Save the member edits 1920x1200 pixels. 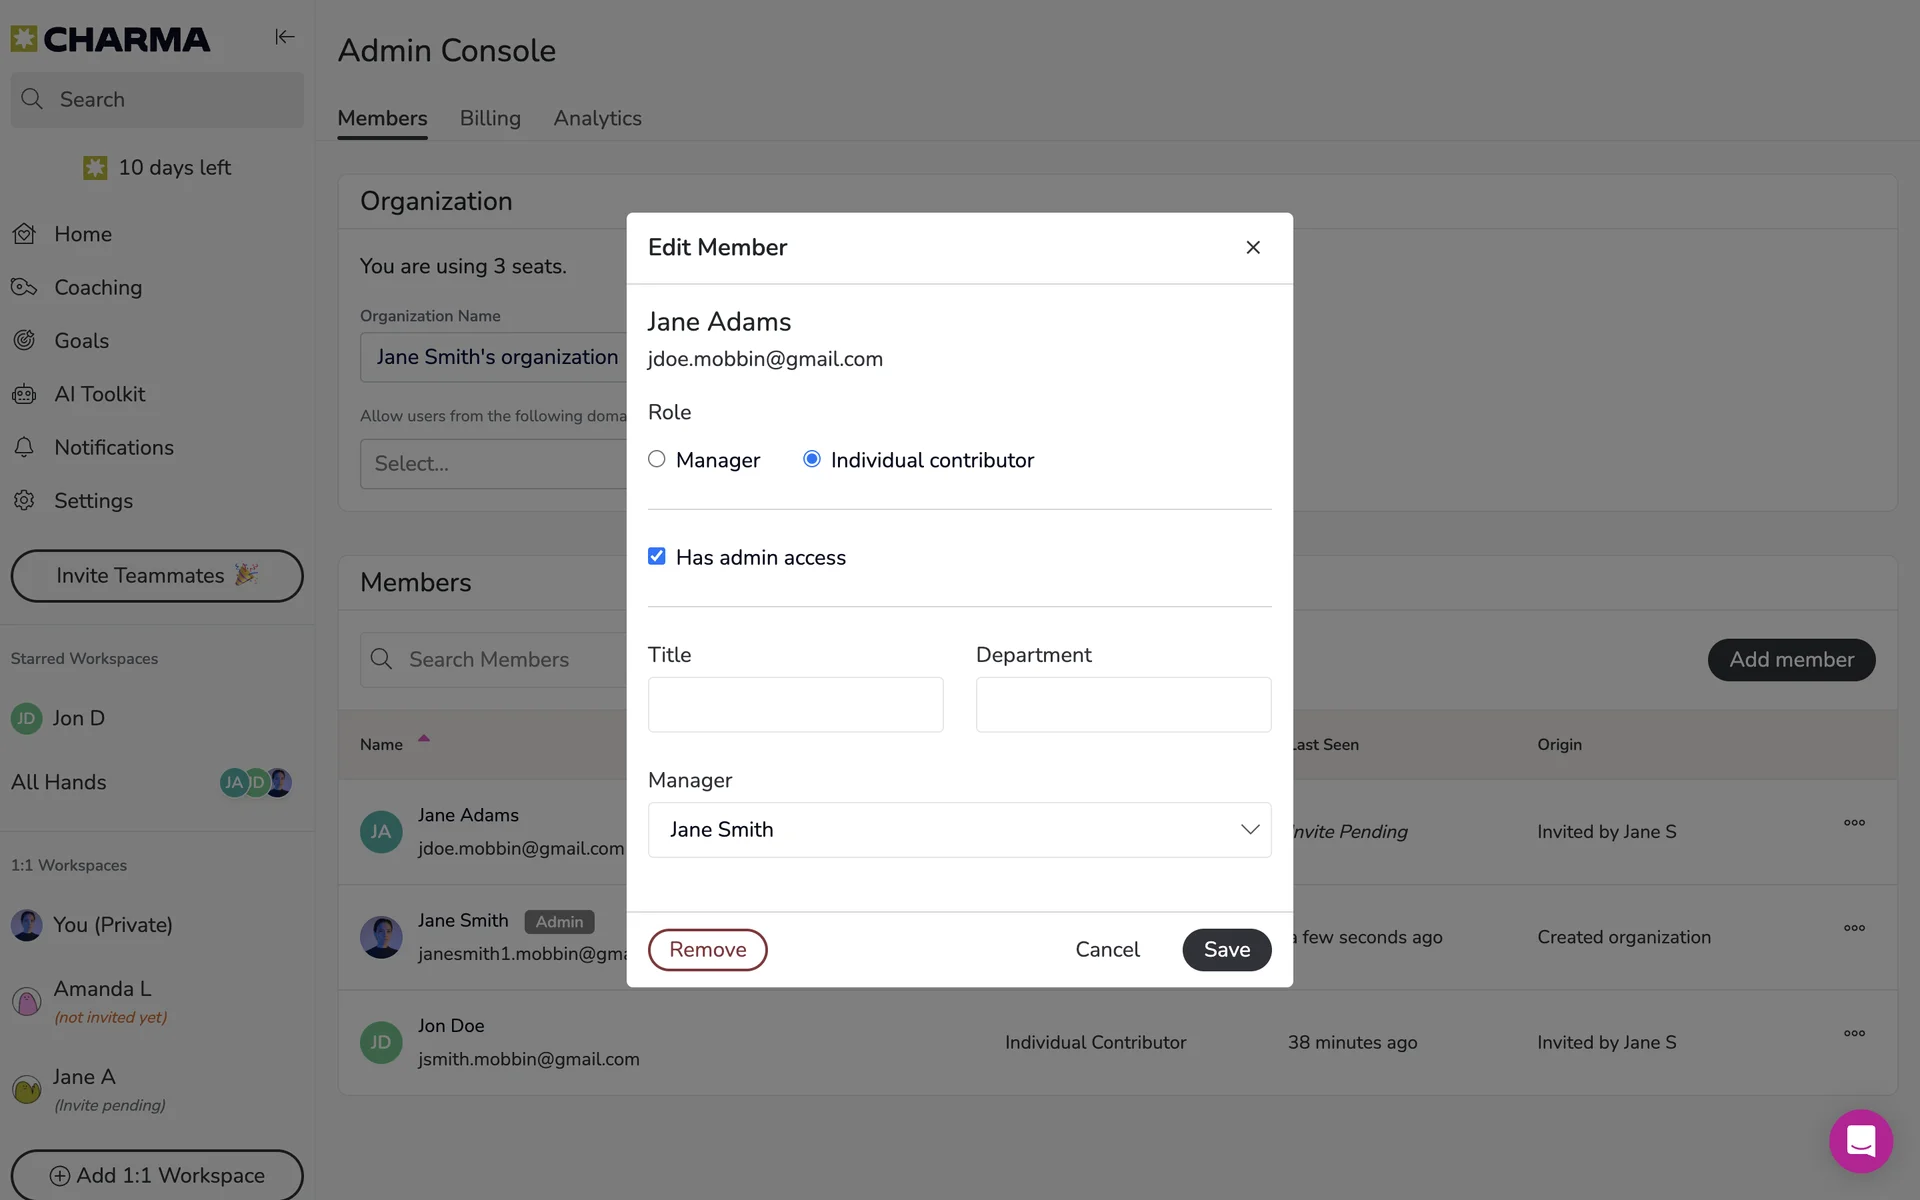(1226, 950)
